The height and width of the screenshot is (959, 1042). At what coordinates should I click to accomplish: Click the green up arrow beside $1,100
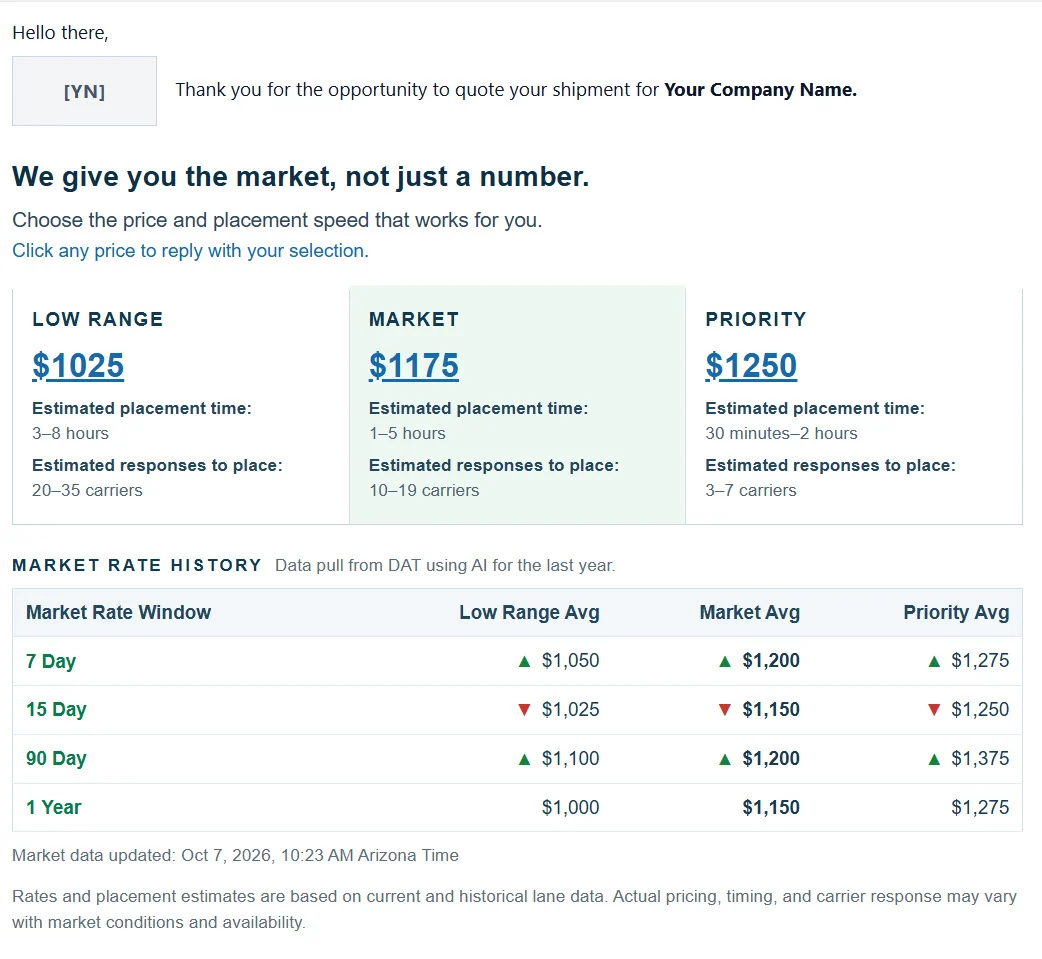524,759
